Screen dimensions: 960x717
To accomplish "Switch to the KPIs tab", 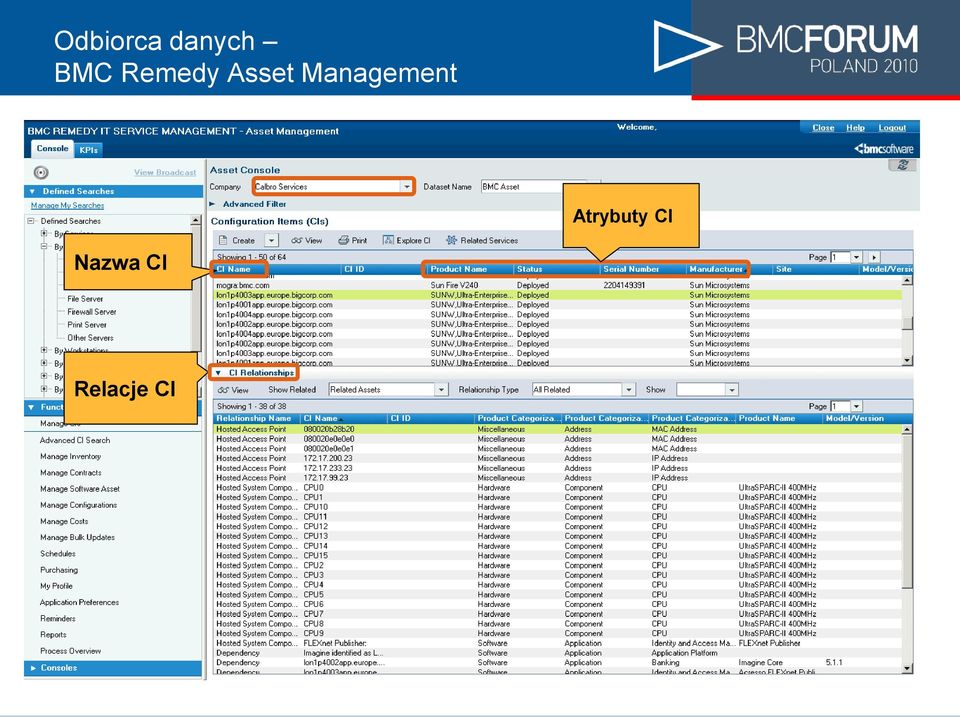I will point(88,149).
